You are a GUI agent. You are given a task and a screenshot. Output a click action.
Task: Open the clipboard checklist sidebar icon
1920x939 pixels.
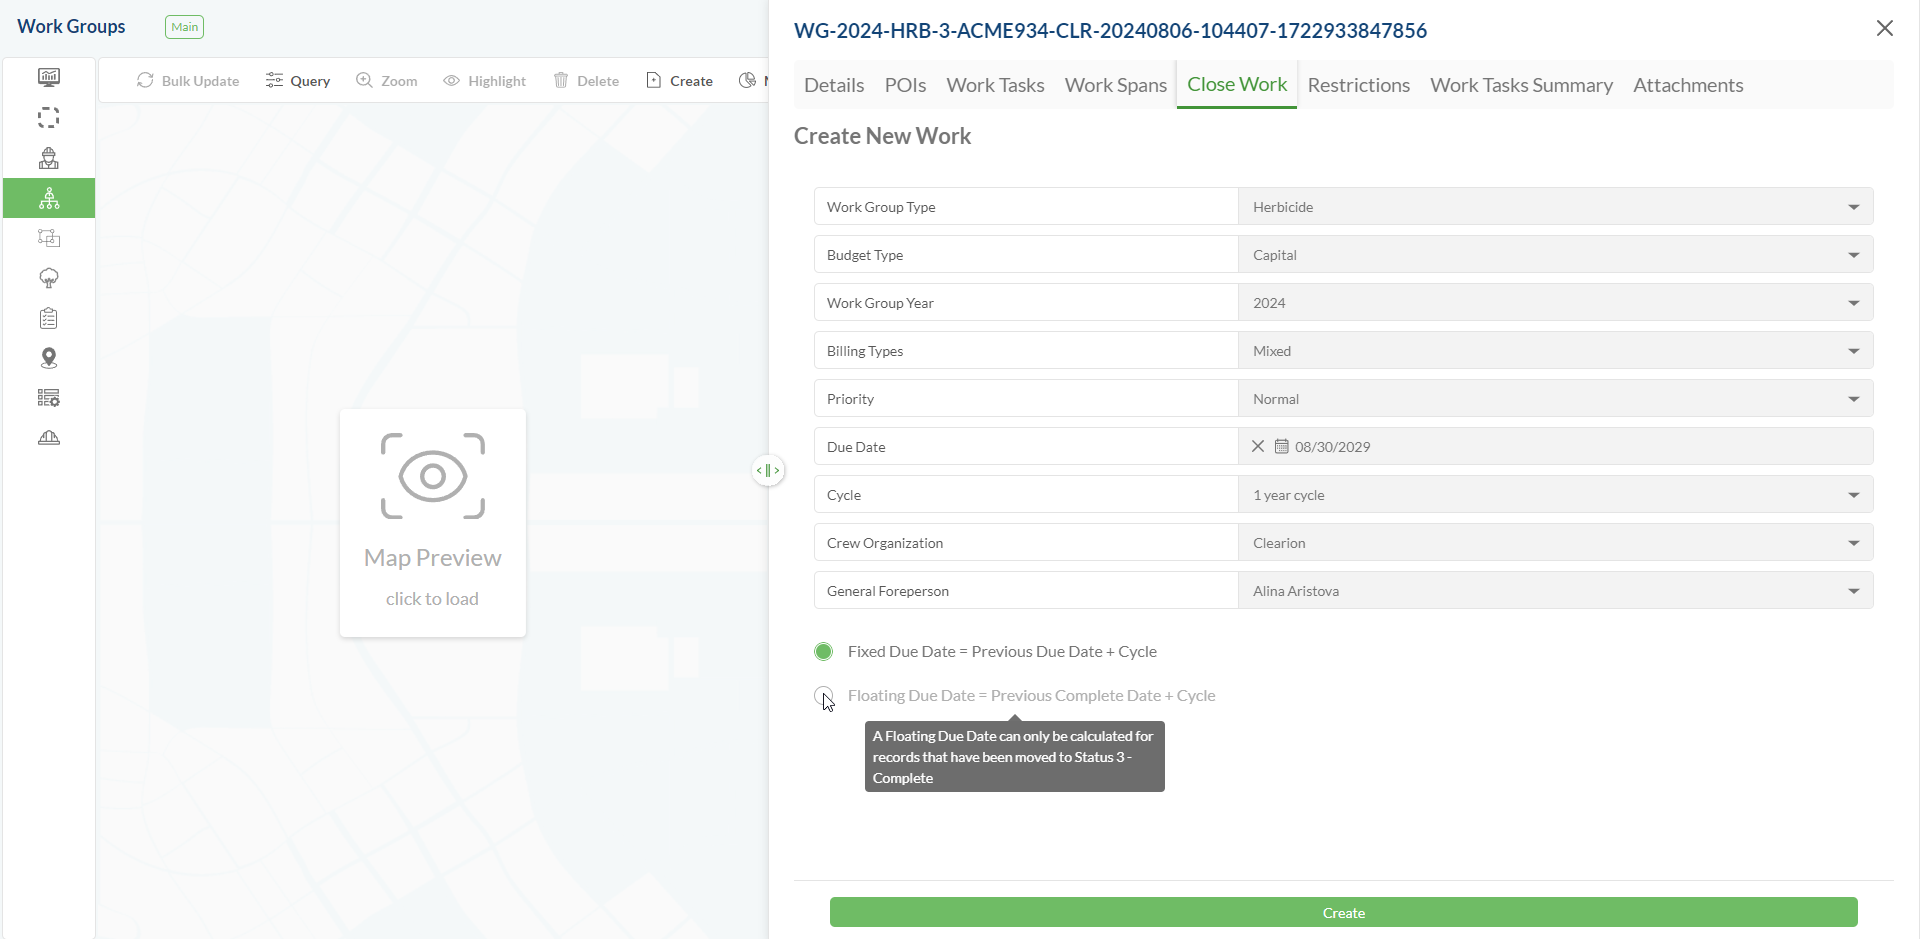(x=49, y=318)
